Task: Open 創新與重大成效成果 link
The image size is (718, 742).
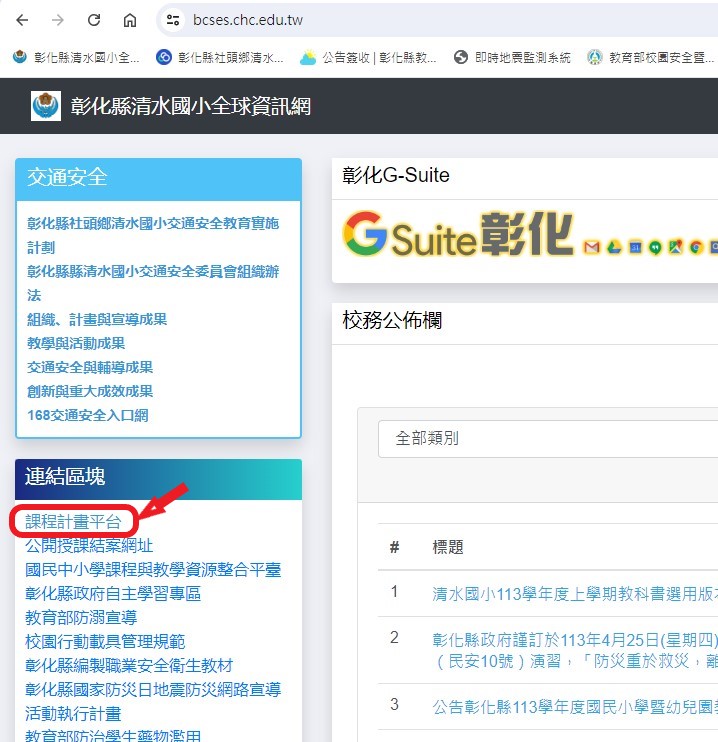Action: [x=90, y=391]
